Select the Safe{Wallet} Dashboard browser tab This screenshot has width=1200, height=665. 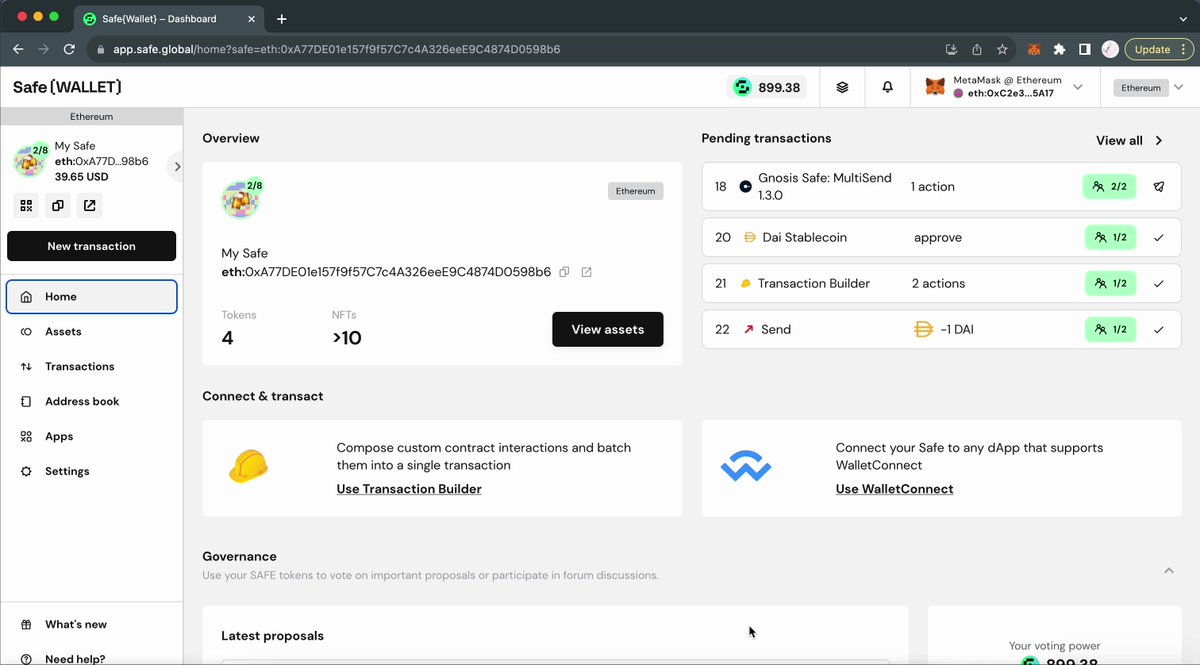pyautogui.click(x=168, y=19)
